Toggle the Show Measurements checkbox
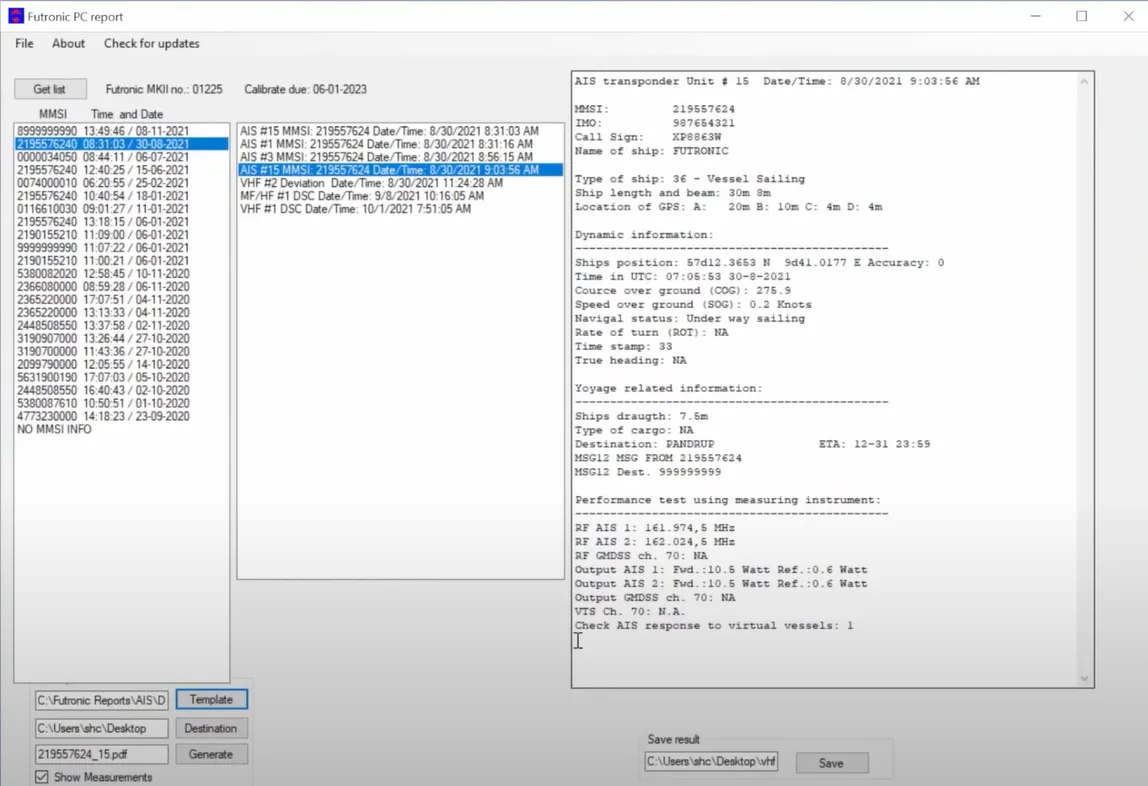 42,777
